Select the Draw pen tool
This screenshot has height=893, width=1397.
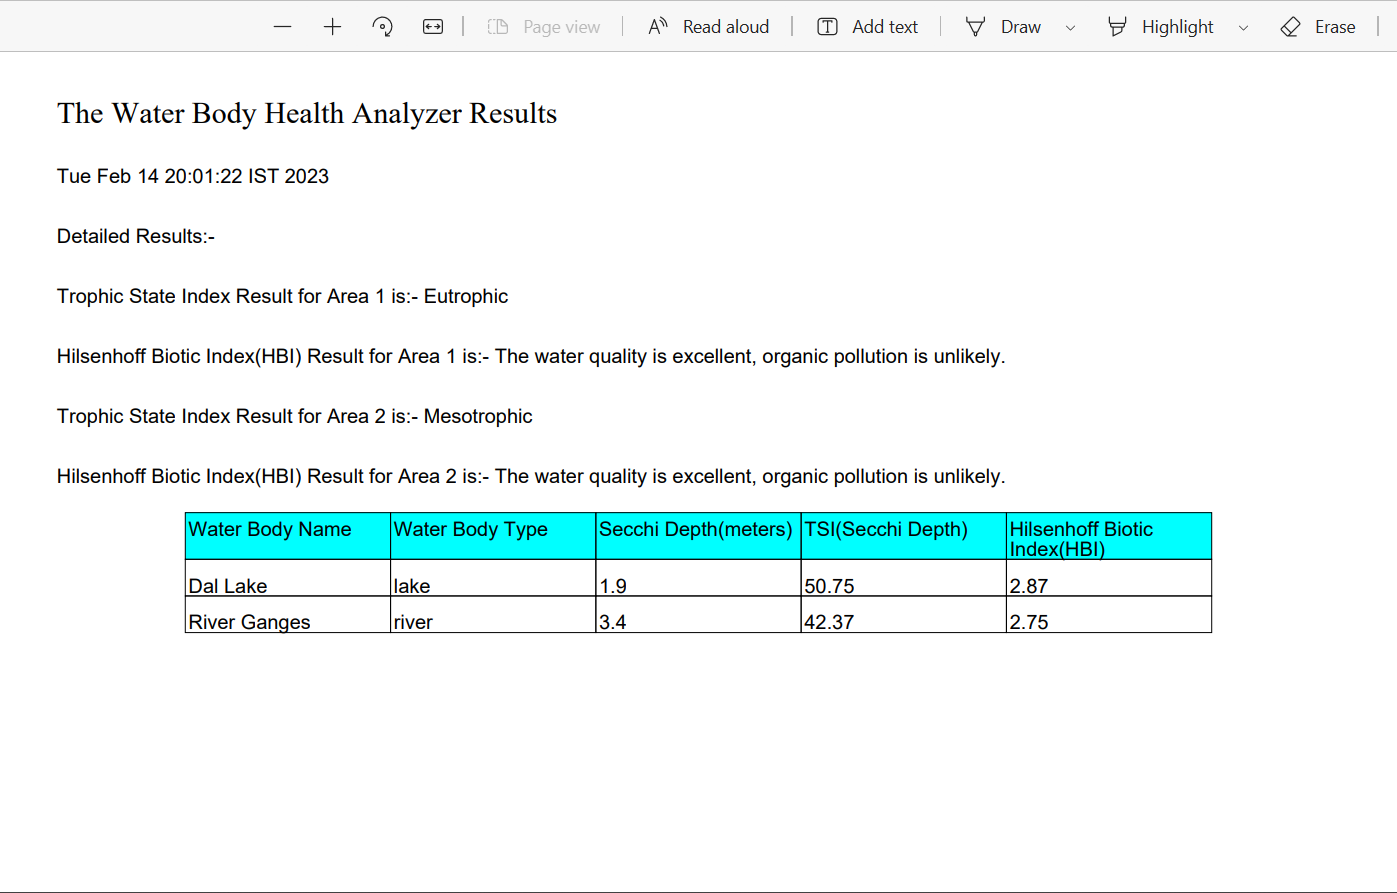(975, 26)
